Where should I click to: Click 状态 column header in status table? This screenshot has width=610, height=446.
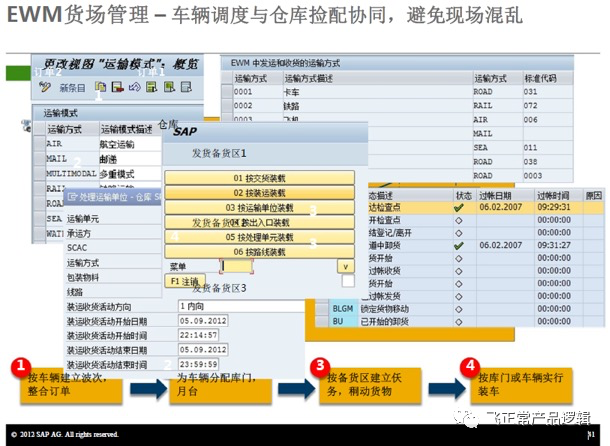tap(464, 195)
